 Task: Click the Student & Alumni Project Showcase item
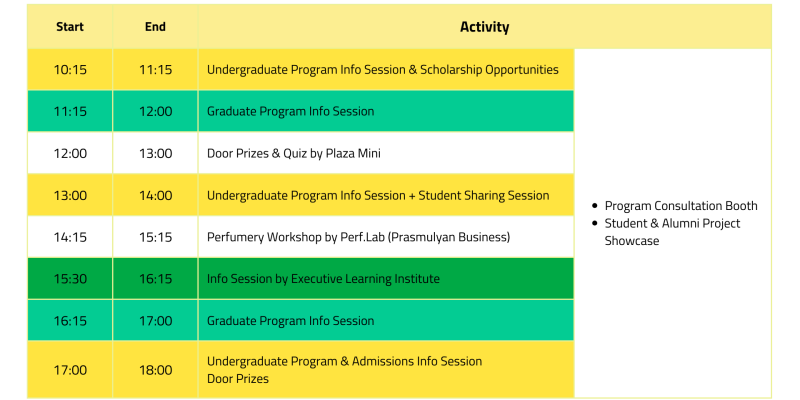pos(672,232)
